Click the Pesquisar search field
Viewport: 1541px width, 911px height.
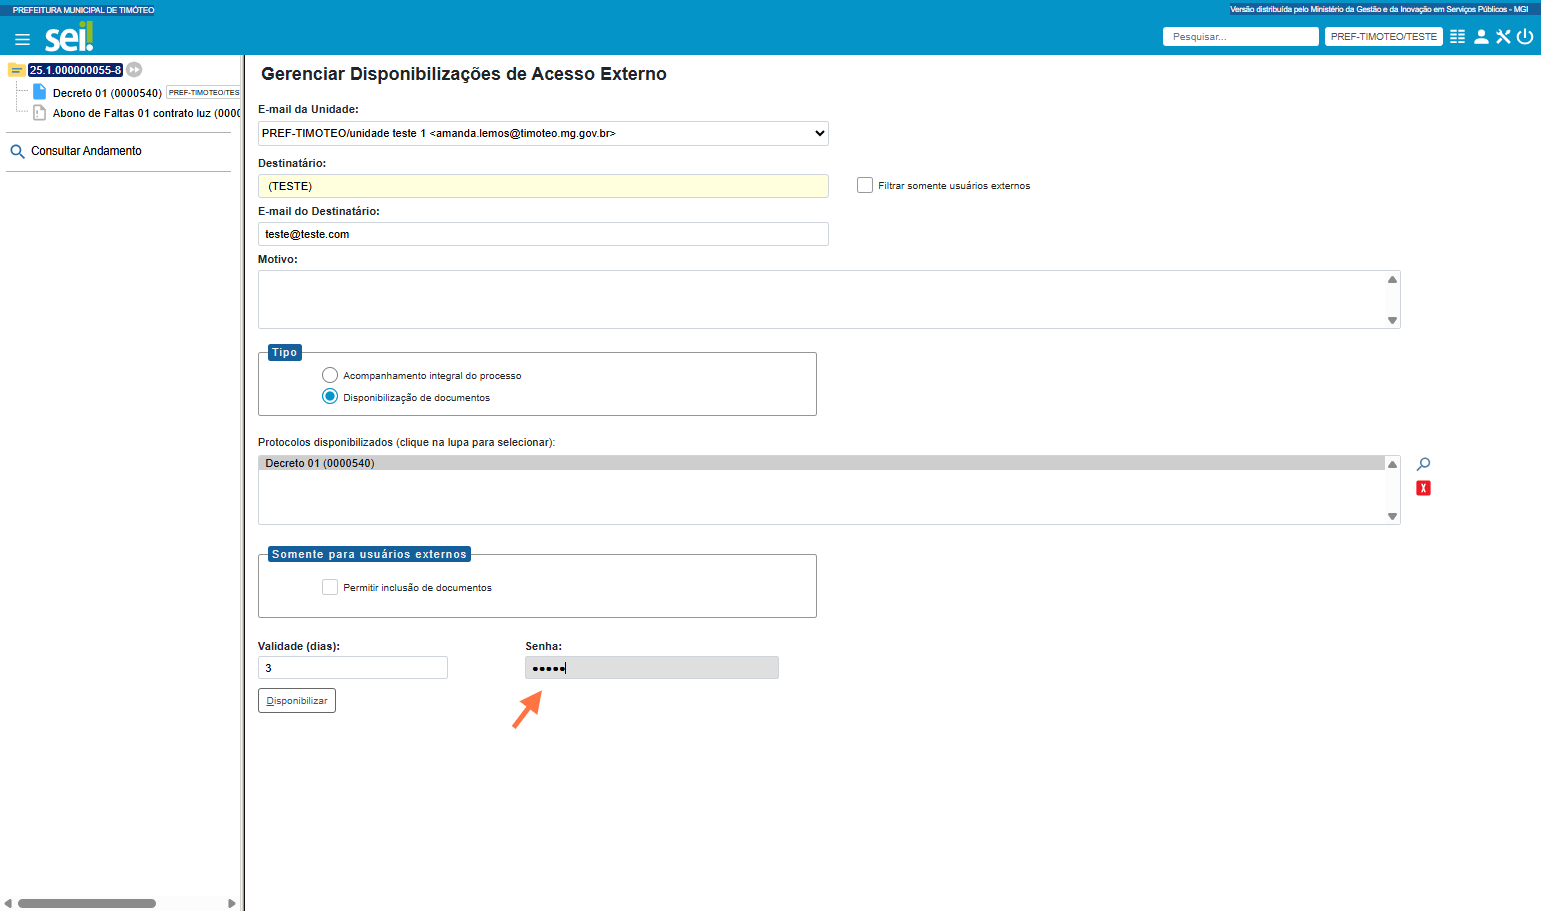(x=1240, y=37)
